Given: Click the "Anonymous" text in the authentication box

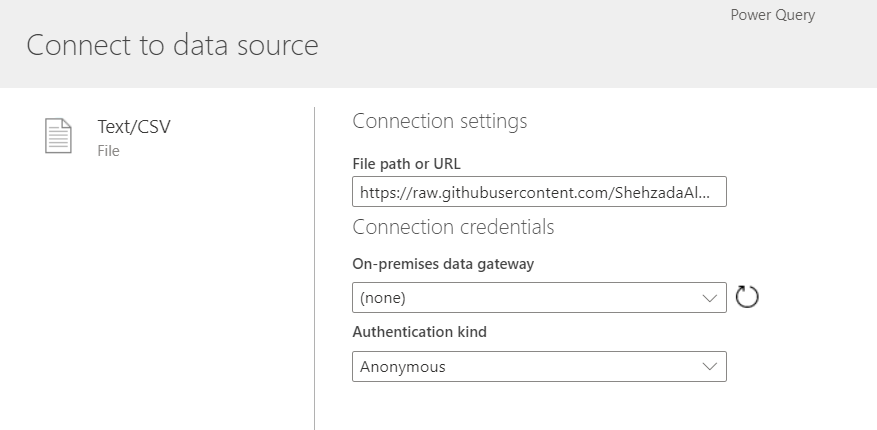Looking at the screenshot, I should [x=403, y=367].
